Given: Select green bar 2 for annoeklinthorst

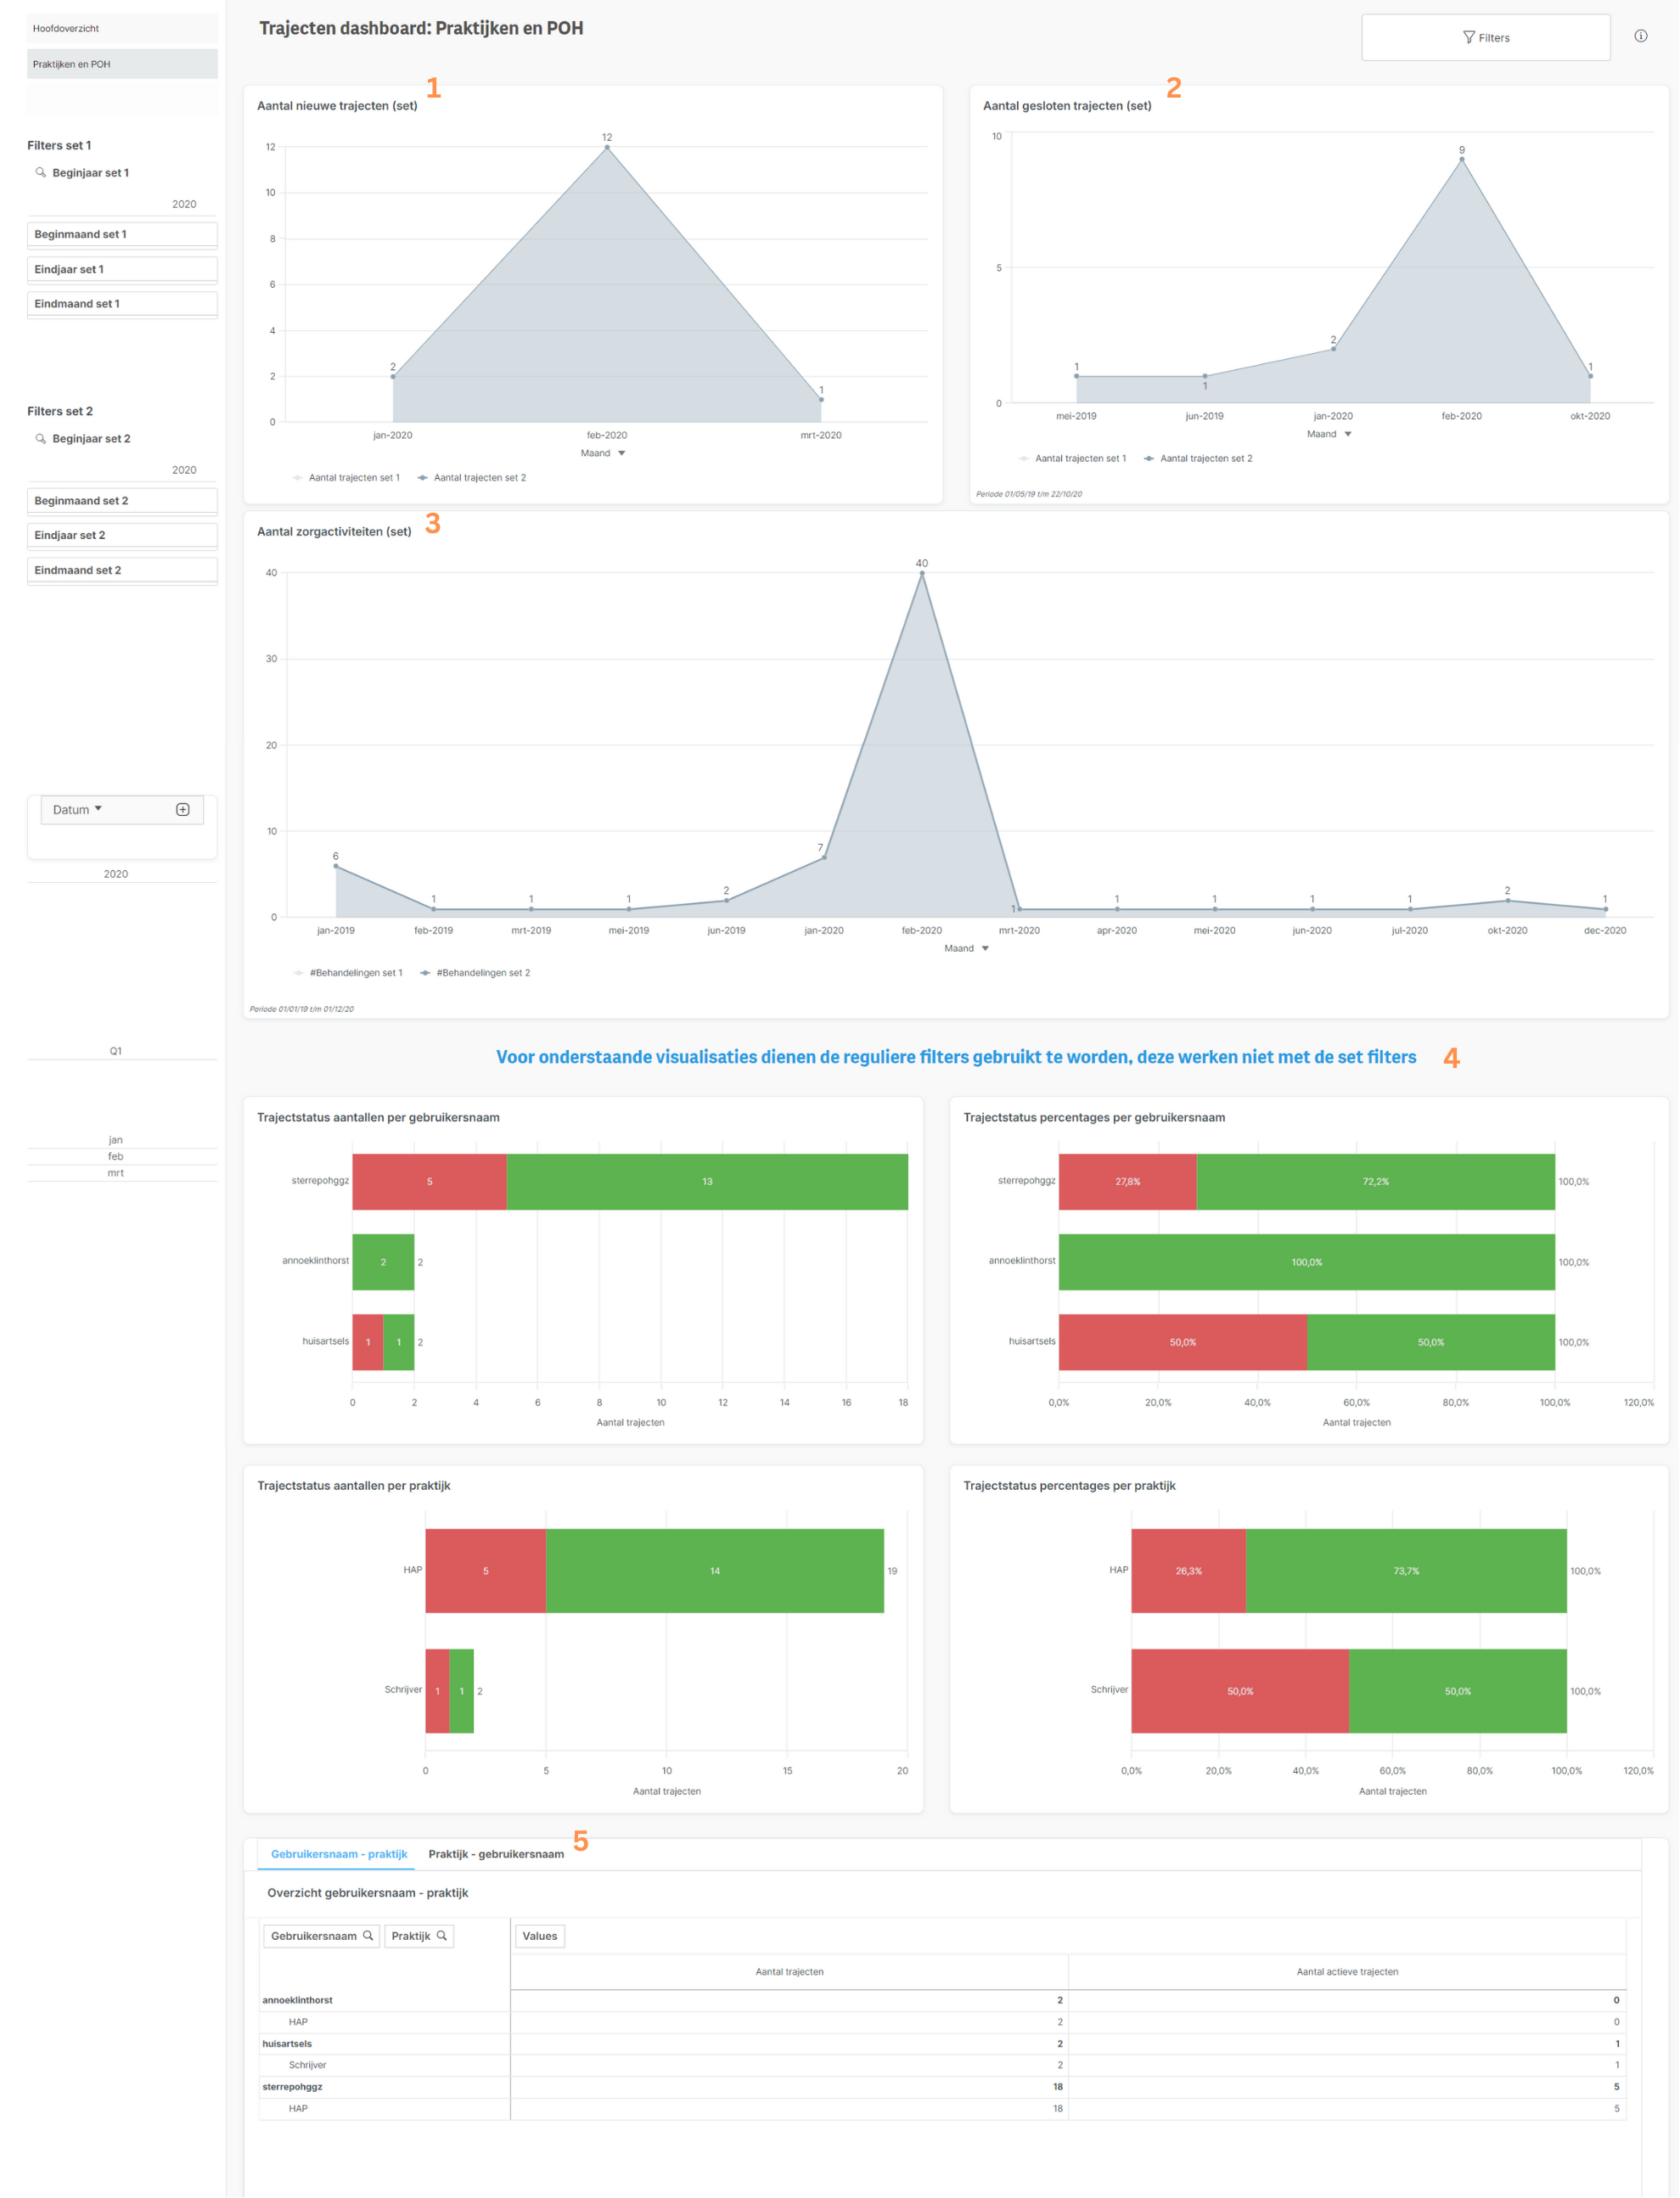Looking at the screenshot, I should (x=383, y=1262).
